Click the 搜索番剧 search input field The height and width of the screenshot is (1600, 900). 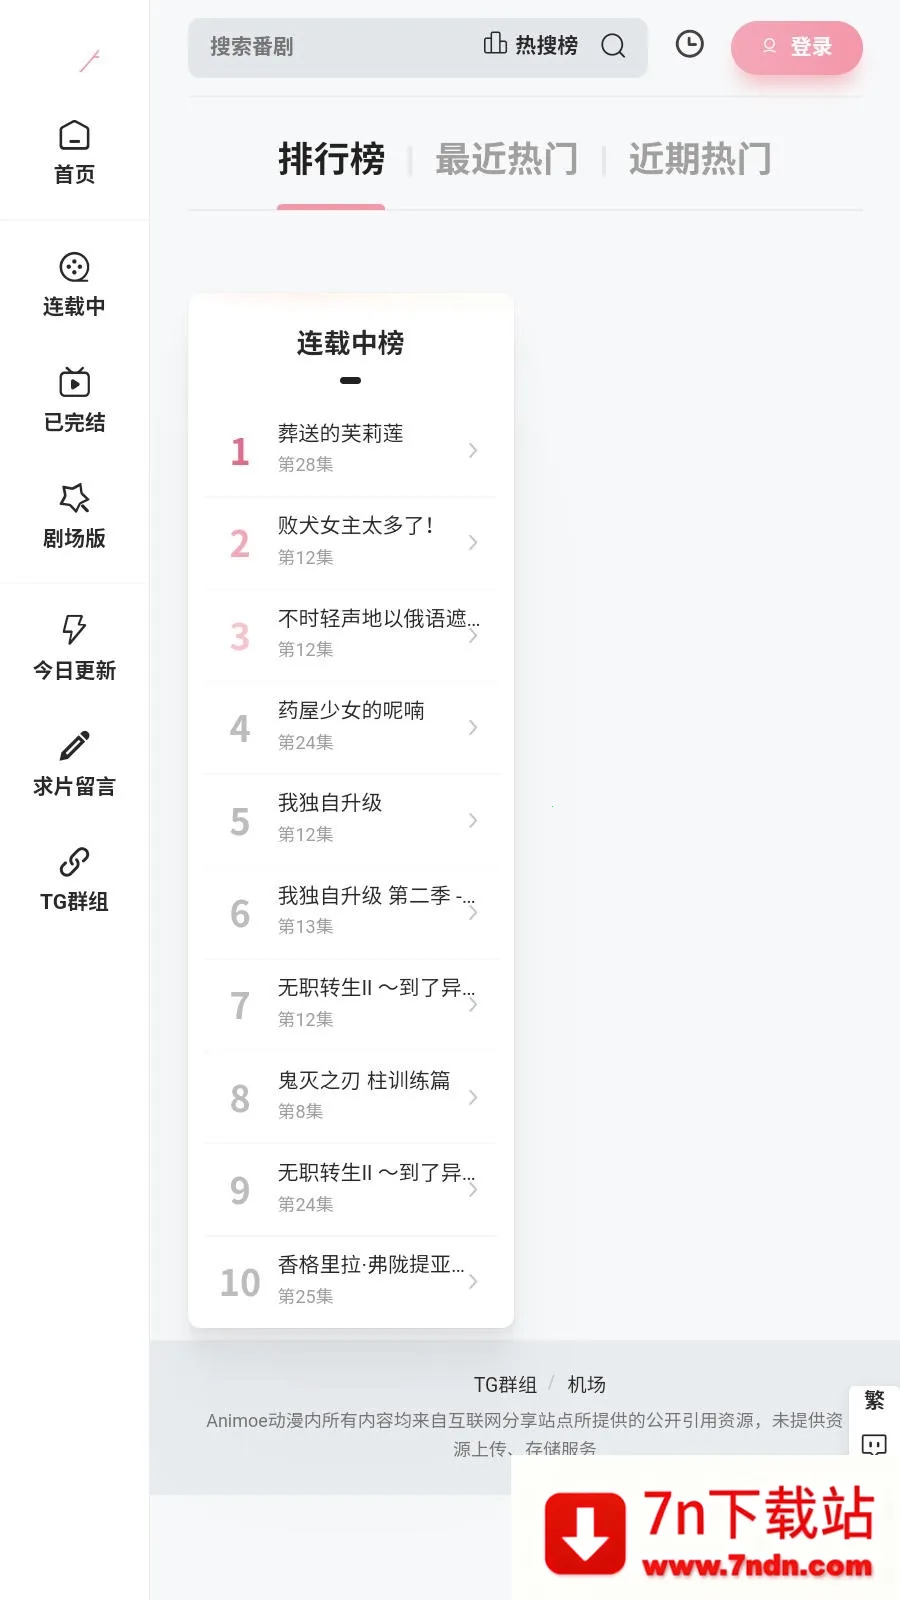pyautogui.click(x=330, y=47)
